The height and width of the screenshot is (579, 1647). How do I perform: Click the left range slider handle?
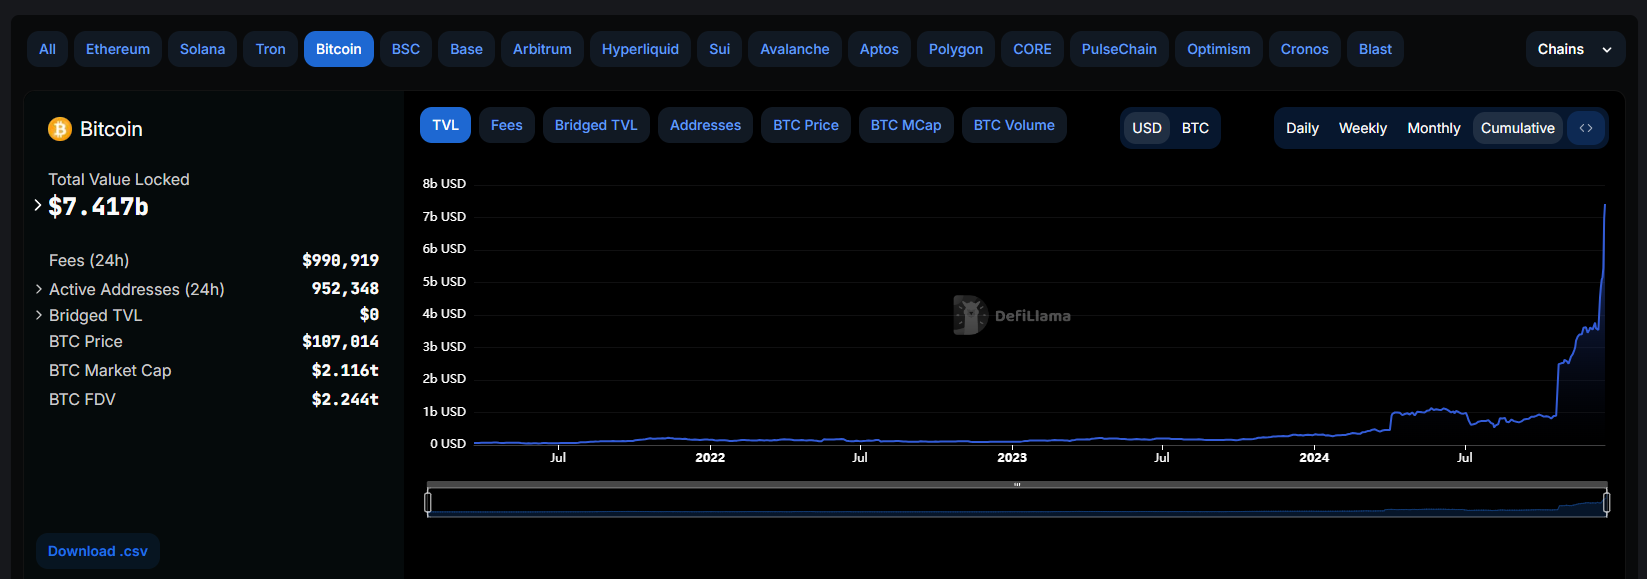click(x=428, y=502)
